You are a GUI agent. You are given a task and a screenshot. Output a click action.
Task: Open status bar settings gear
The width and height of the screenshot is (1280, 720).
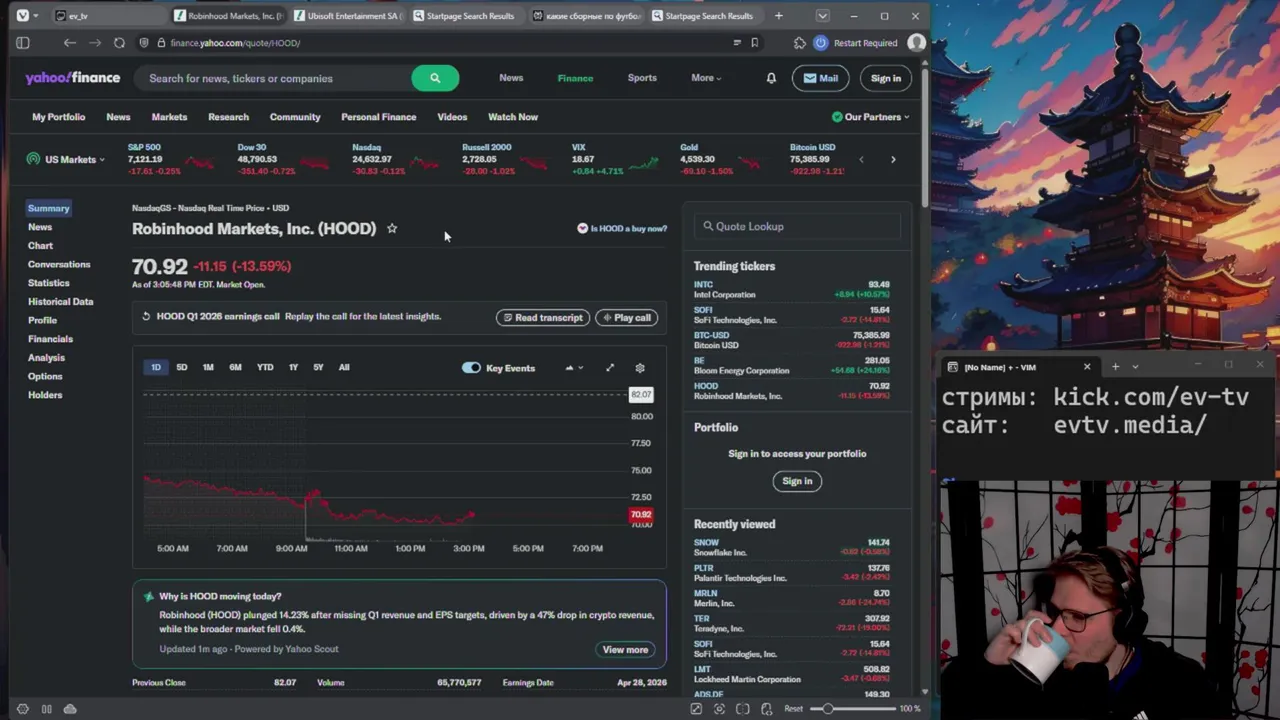tap(23, 709)
